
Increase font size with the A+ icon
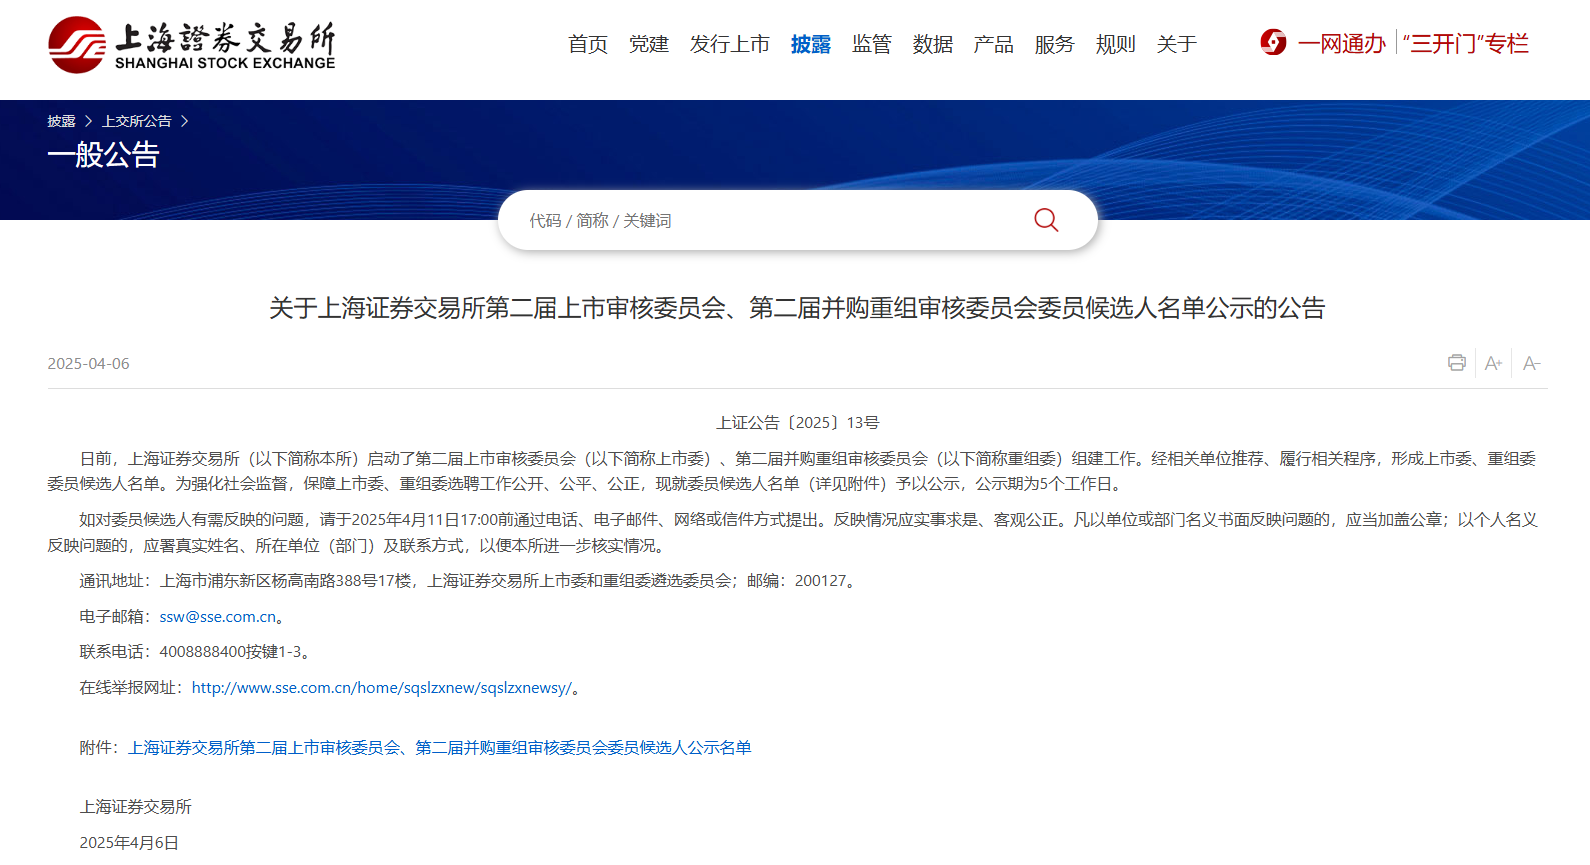click(x=1493, y=363)
